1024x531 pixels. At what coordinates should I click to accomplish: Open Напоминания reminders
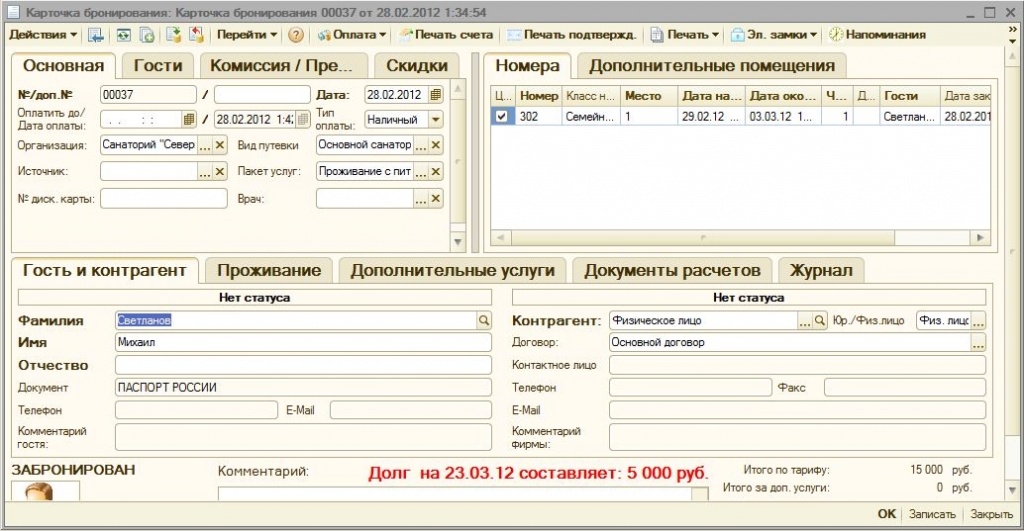(x=878, y=35)
